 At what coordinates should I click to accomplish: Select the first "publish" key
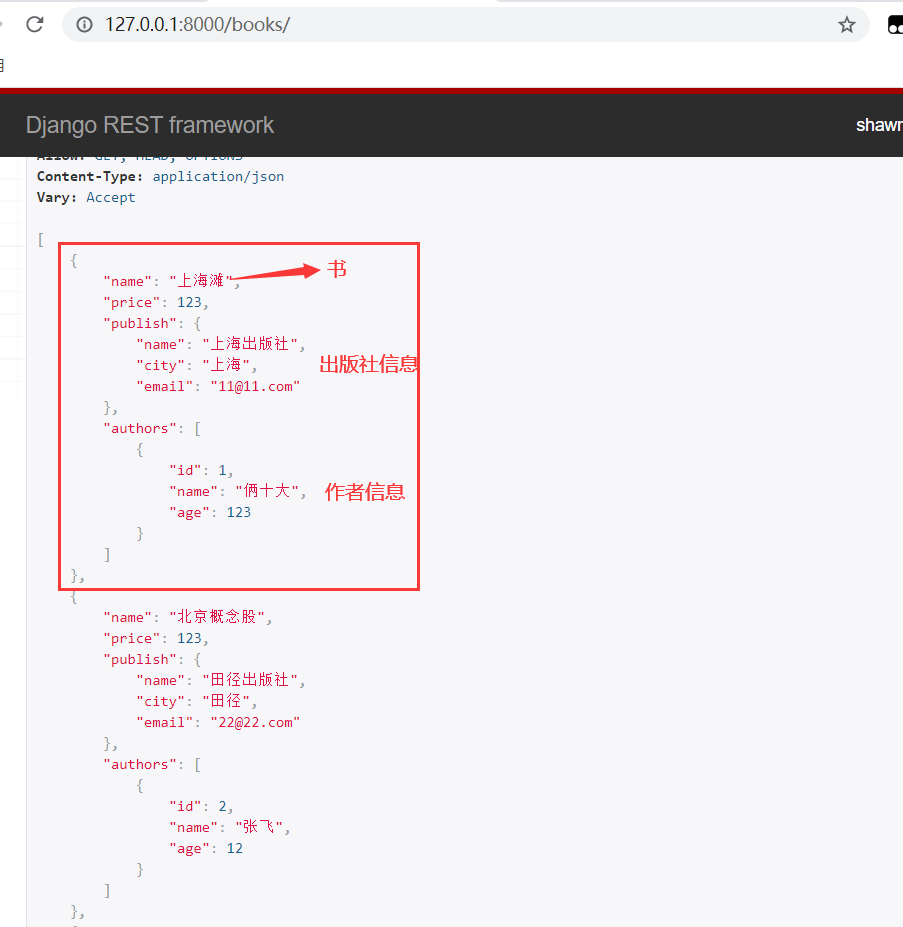tap(140, 323)
